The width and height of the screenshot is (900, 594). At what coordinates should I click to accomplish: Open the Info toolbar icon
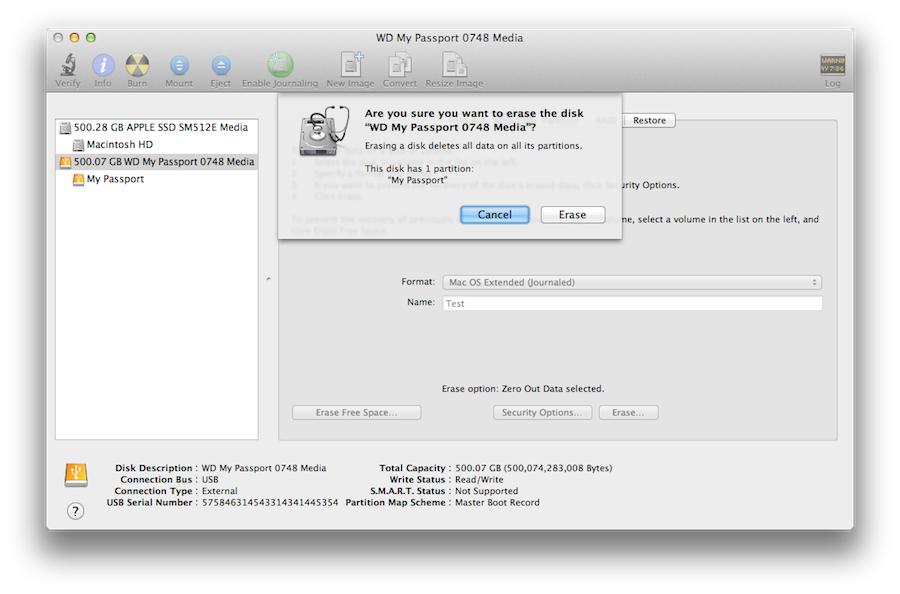point(103,65)
